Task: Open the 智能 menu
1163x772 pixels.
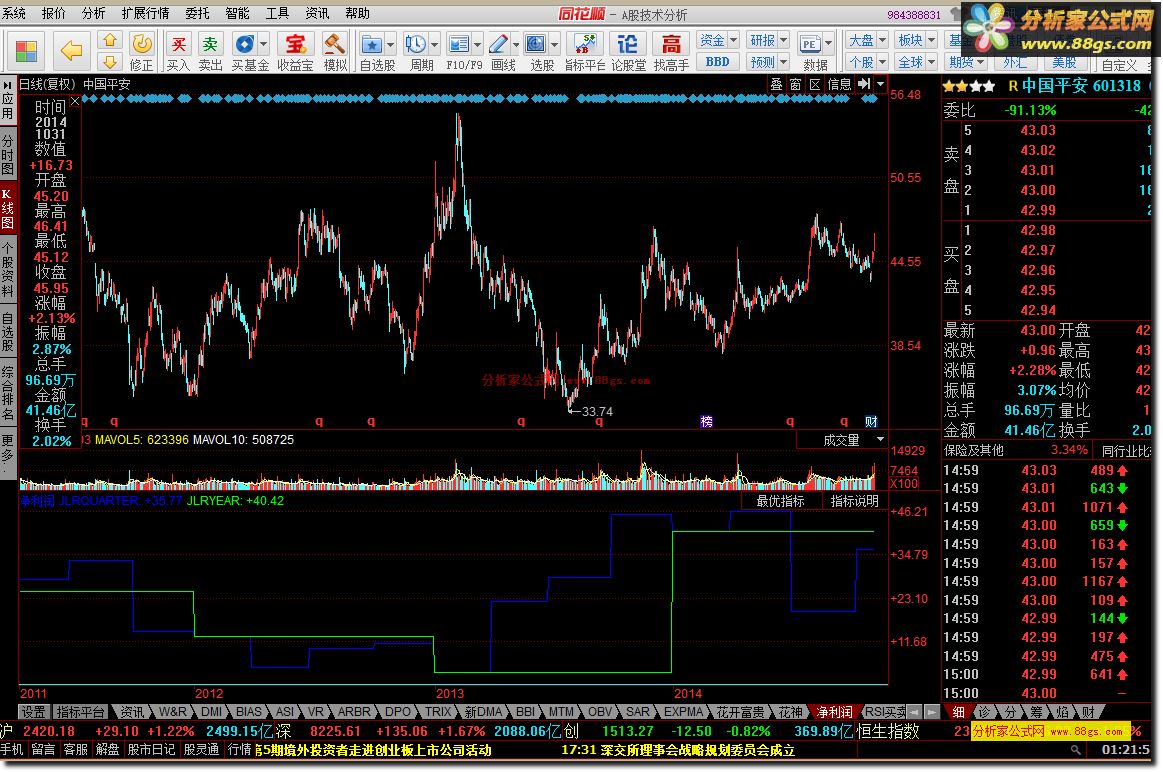Action: (237, 13)
